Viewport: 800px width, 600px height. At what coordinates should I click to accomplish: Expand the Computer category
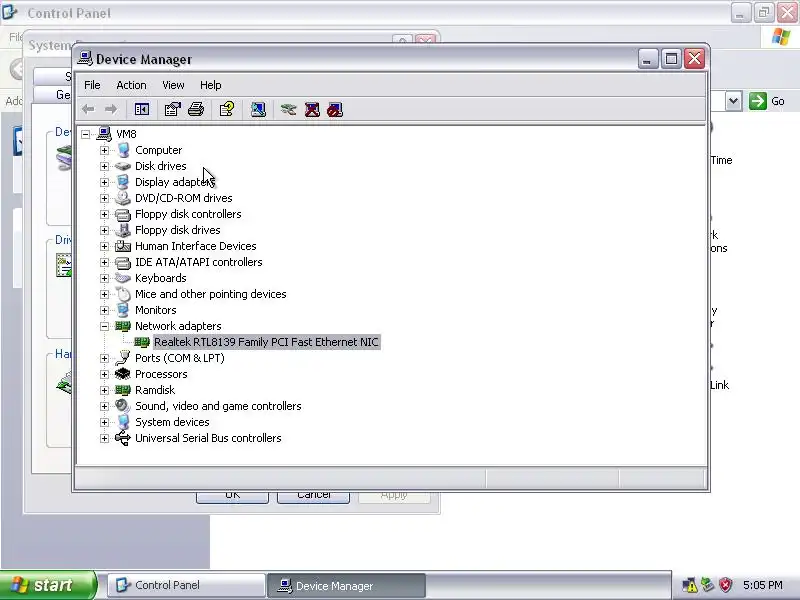[105, 150]
